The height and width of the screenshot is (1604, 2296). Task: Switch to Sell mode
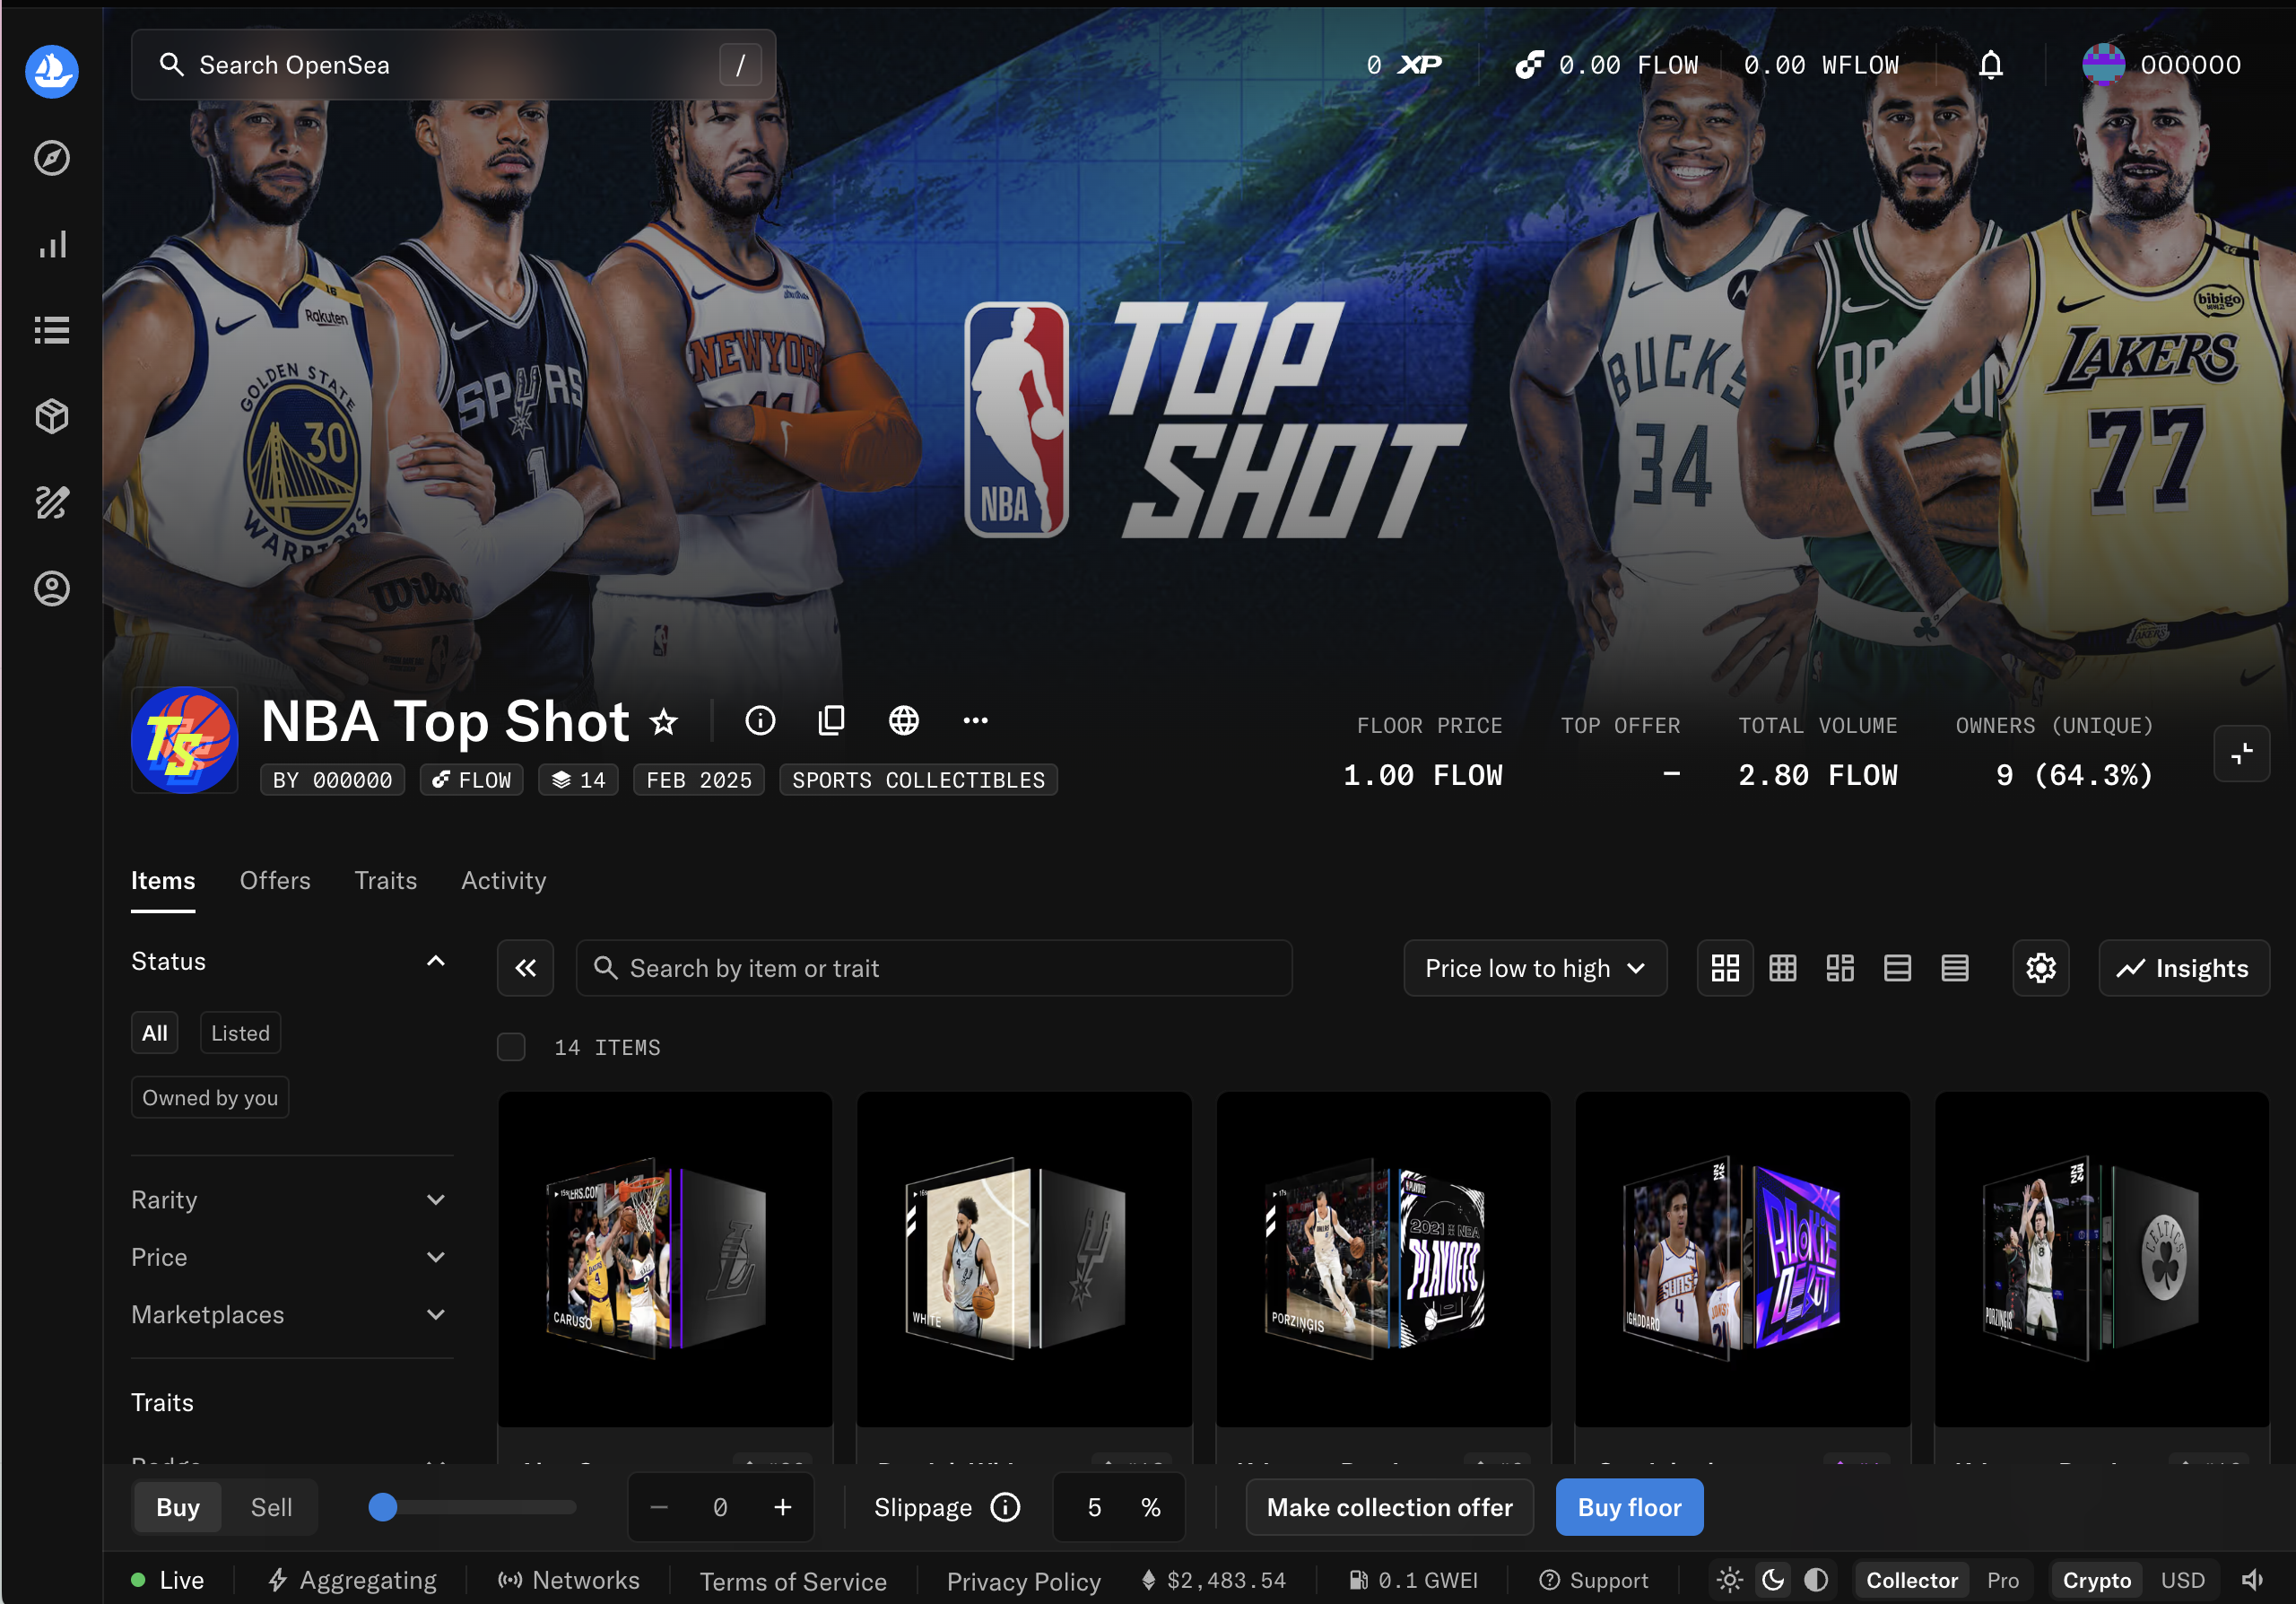(x=271, y=1507)
